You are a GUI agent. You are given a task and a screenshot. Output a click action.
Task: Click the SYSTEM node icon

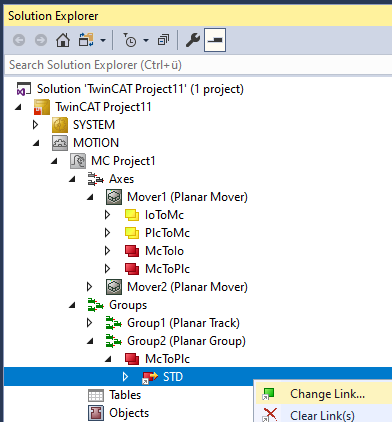pyautogui.click(x=60, y=125)
